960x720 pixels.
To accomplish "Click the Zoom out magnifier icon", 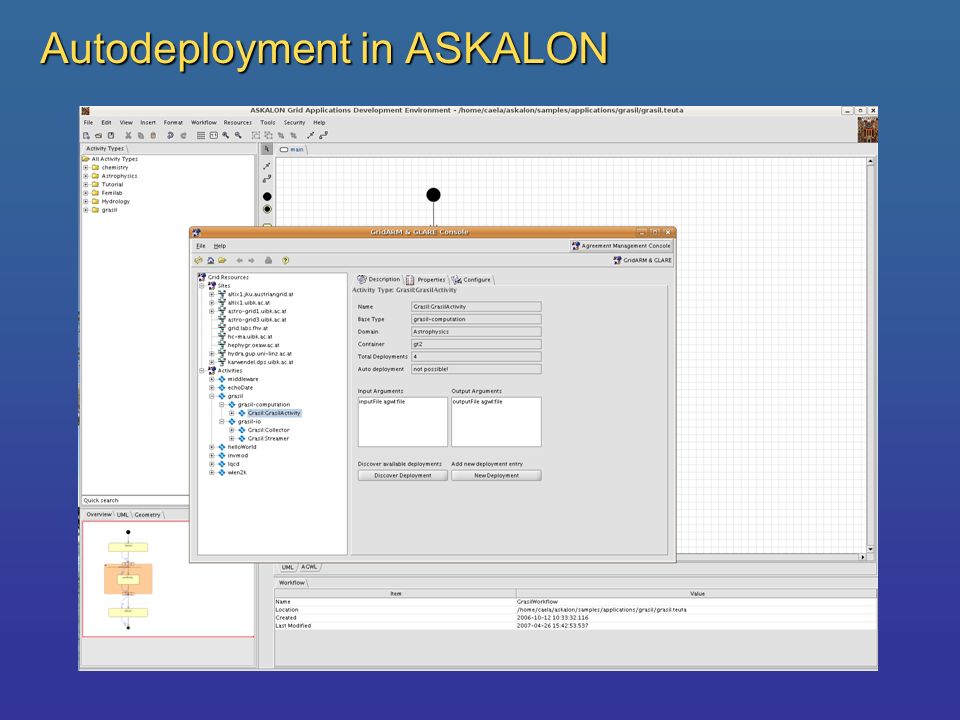I will 238,135.
